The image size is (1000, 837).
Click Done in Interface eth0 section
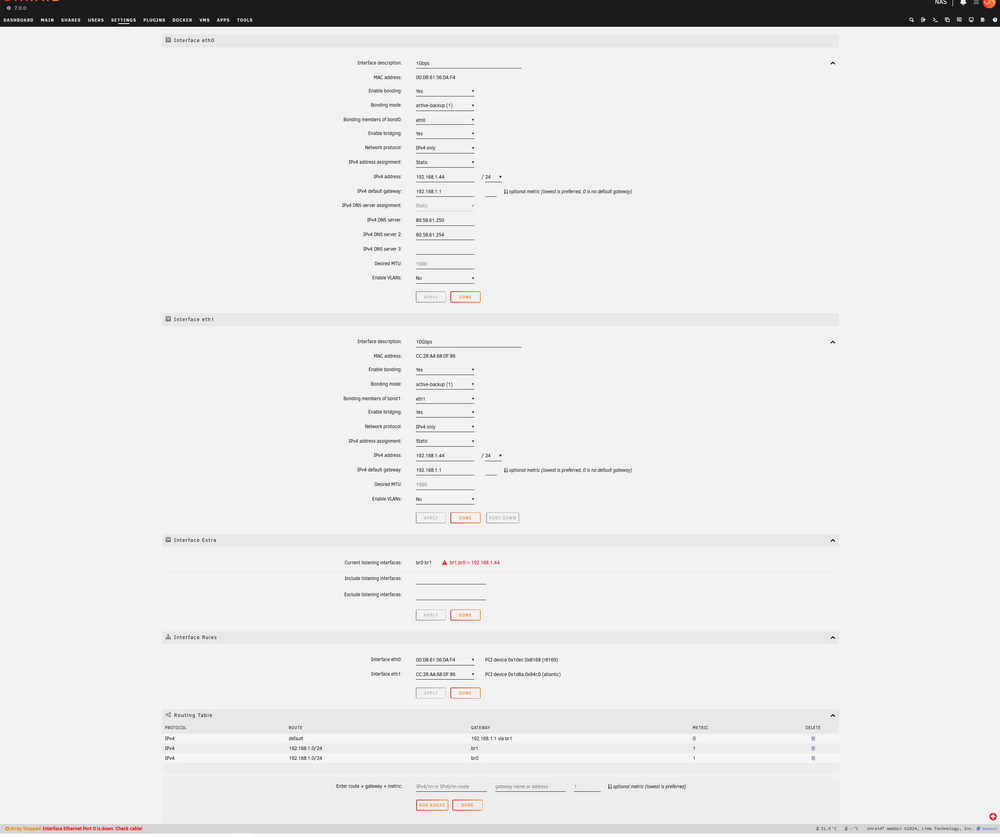pos(465,297)
